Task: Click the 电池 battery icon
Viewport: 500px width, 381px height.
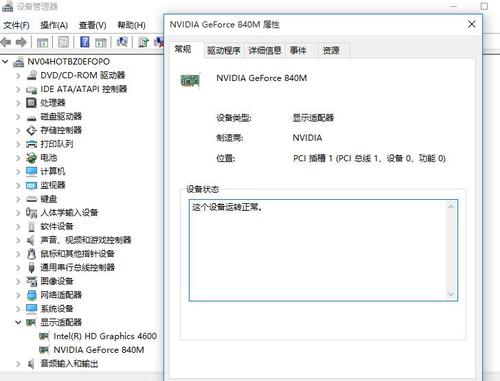Action: (32, 158)
